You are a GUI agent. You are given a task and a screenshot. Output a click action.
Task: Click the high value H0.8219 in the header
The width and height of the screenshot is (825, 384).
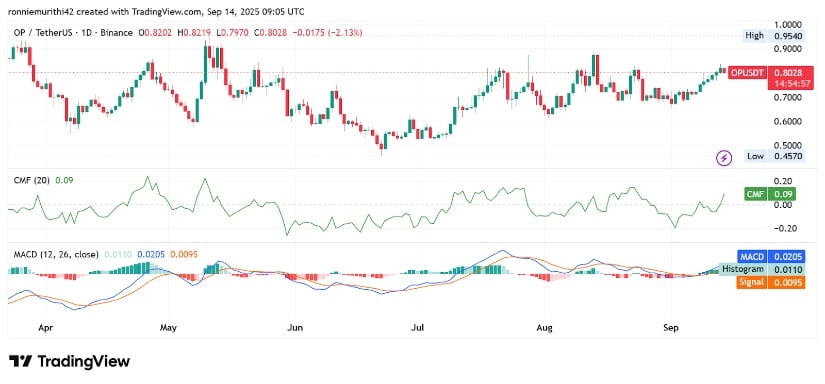195,33
